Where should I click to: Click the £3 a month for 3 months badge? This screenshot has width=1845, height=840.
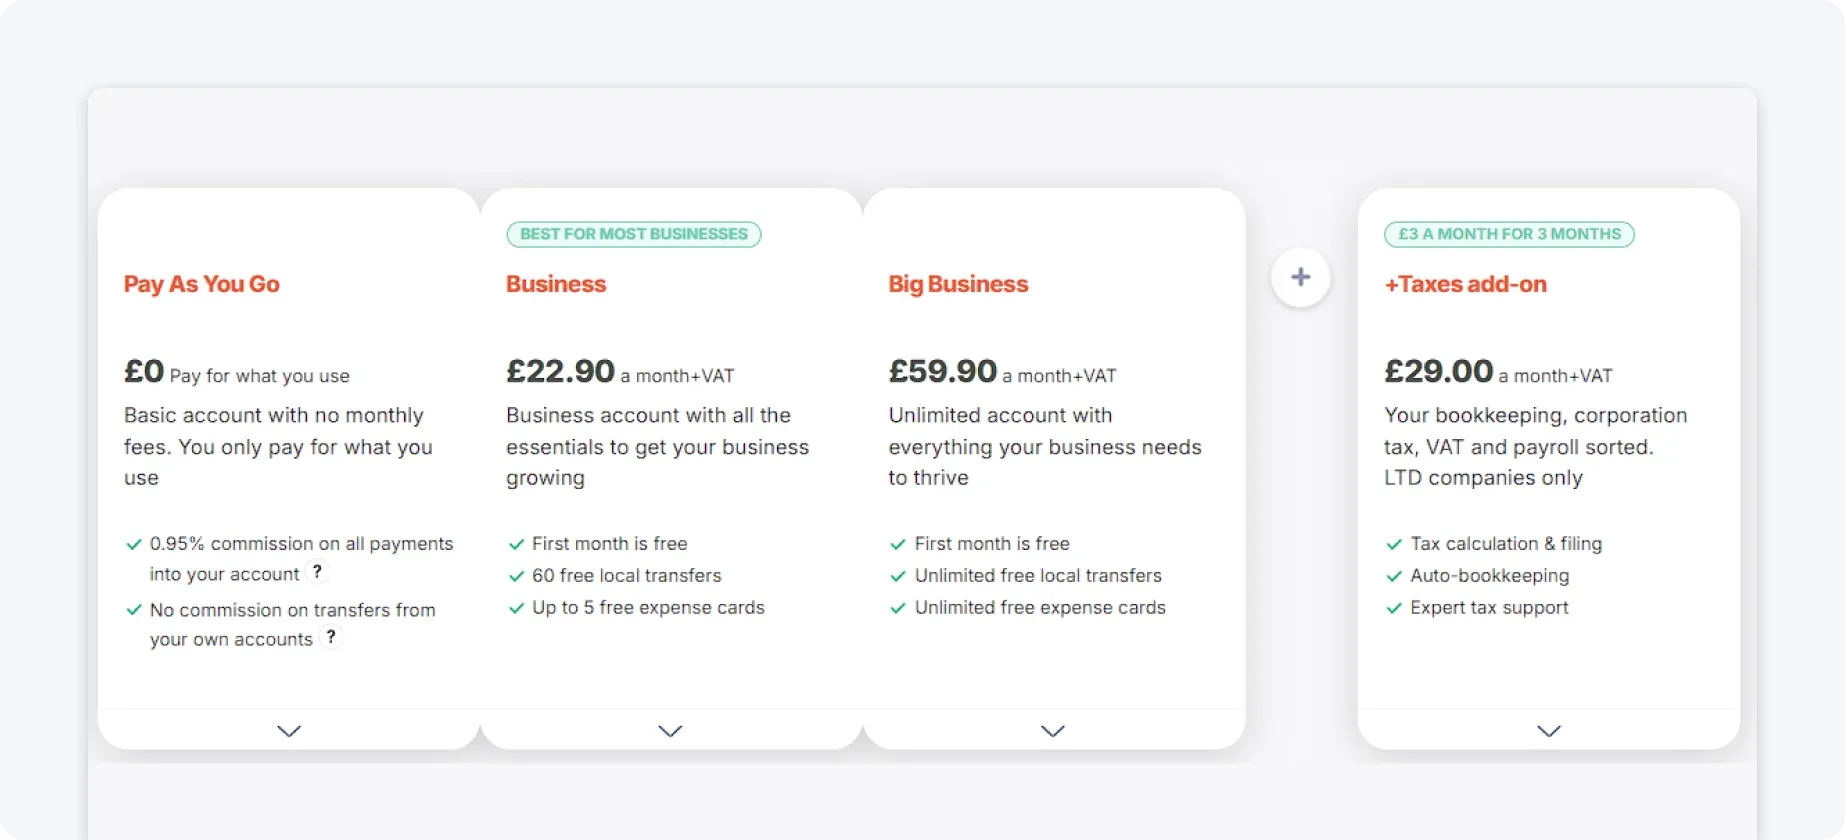[1509, 234]
